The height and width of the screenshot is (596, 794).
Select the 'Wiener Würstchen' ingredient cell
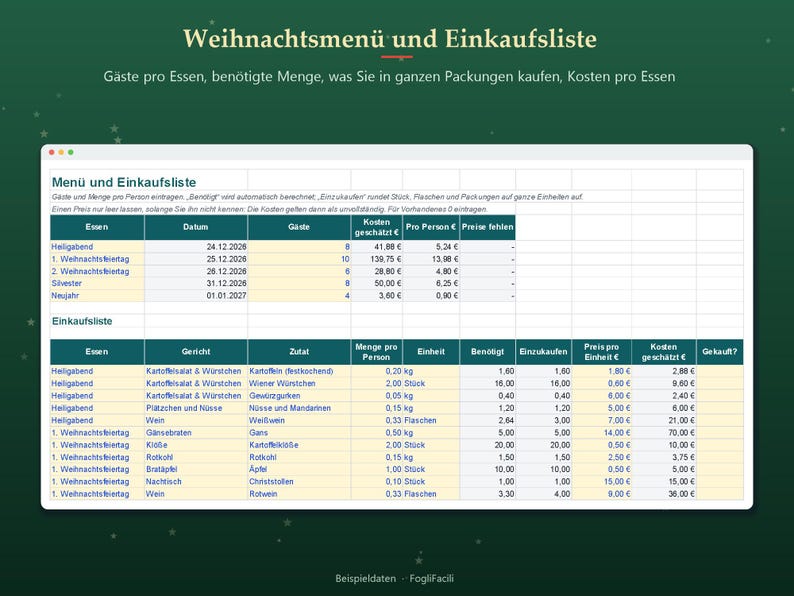pos(299,383)
